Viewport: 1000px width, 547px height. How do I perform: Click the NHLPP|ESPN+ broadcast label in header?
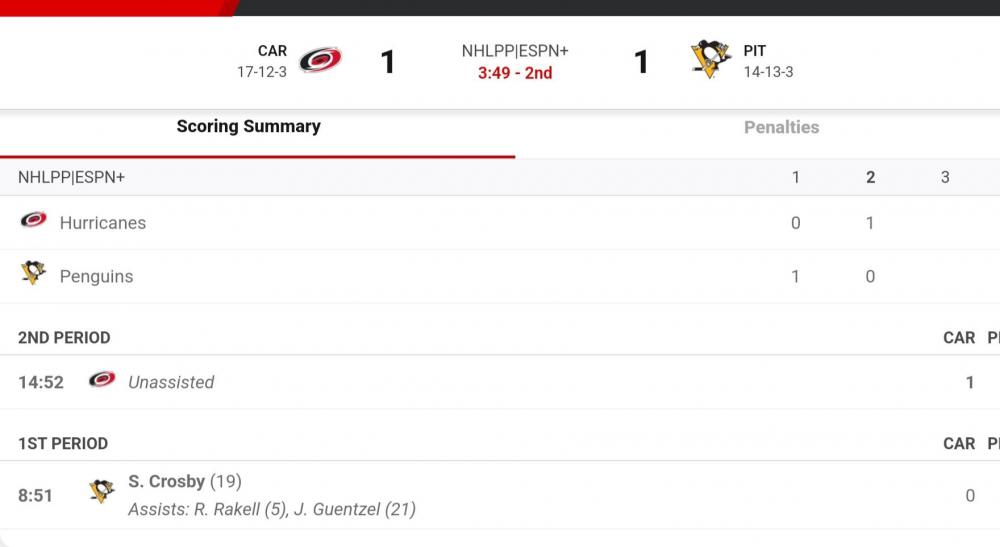pos(515,51)
